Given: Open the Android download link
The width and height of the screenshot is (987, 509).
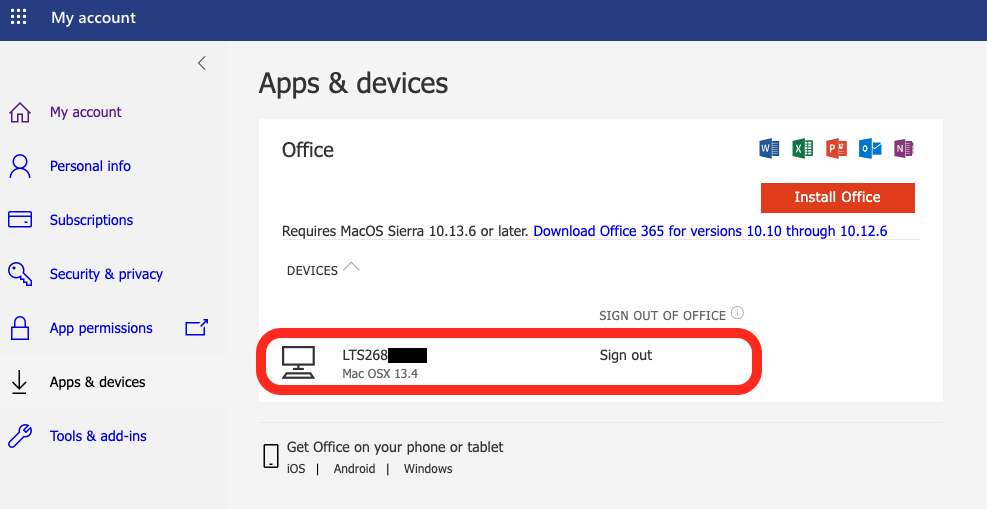Looking at the screenshot, I should pyautogui.click(x=354, y=469).
